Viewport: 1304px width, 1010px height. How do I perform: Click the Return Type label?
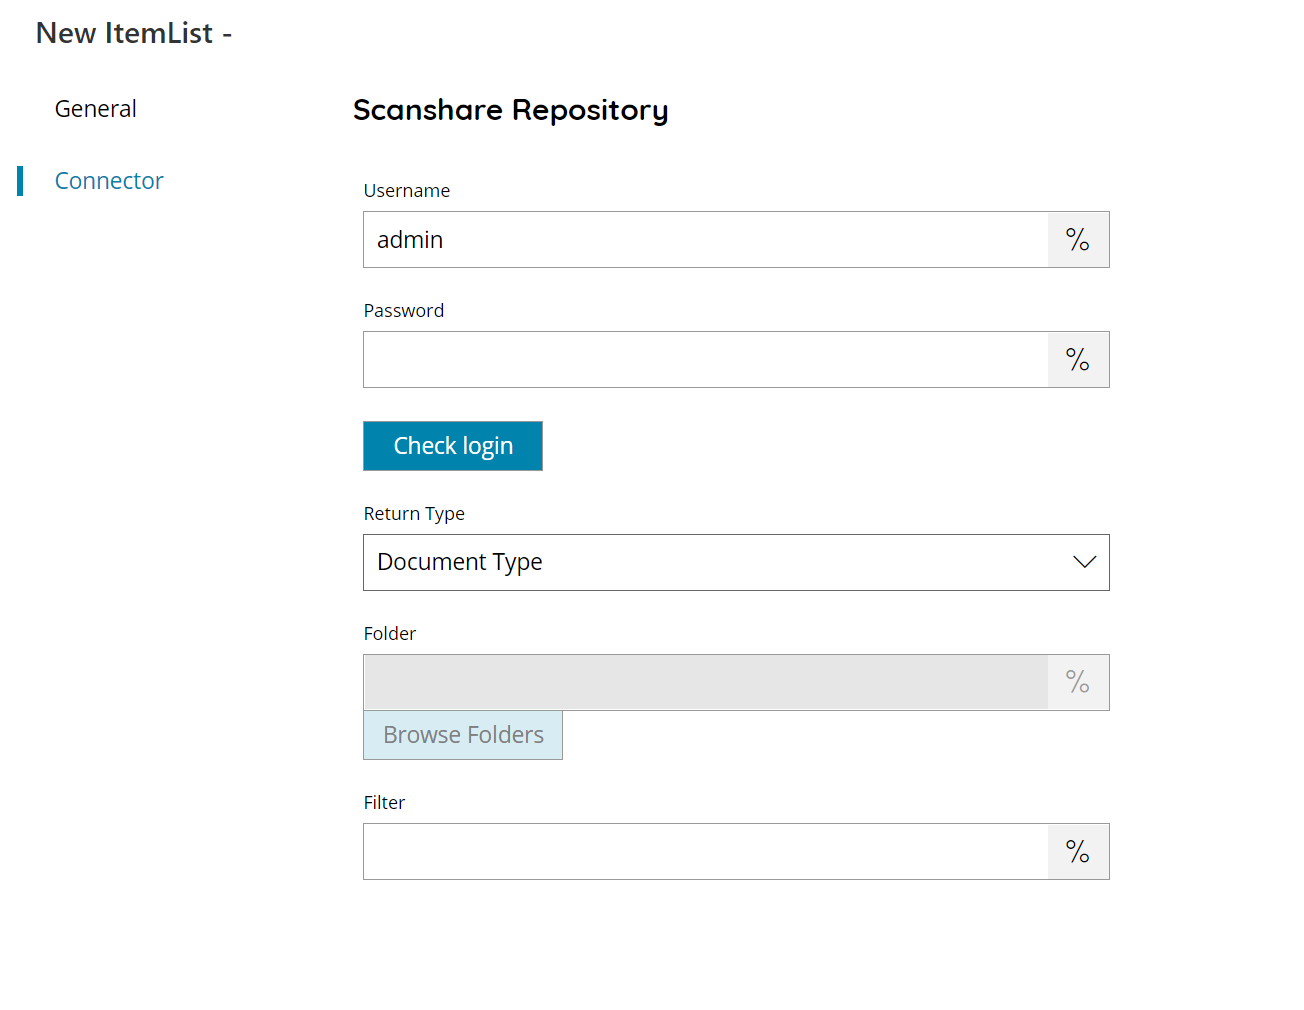(414, 514)
